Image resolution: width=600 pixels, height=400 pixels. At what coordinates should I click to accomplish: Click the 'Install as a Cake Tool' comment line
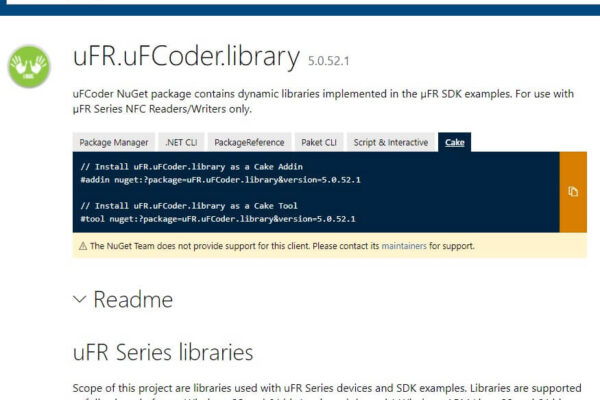click(189, 206)
